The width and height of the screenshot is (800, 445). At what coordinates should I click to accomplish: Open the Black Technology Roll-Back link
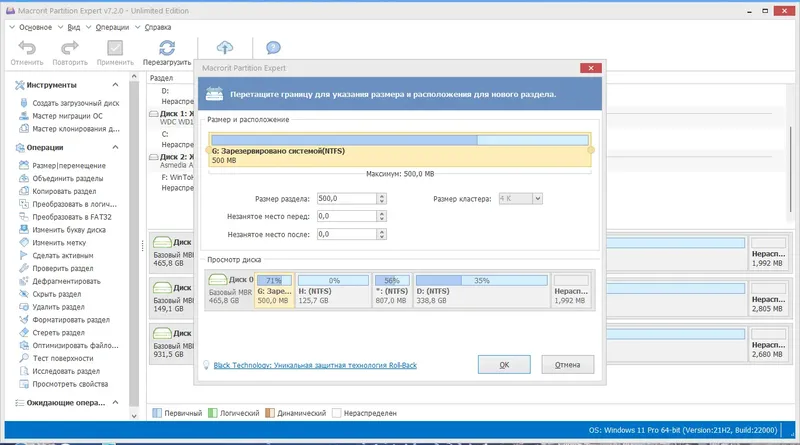click(x=315, y=365)
